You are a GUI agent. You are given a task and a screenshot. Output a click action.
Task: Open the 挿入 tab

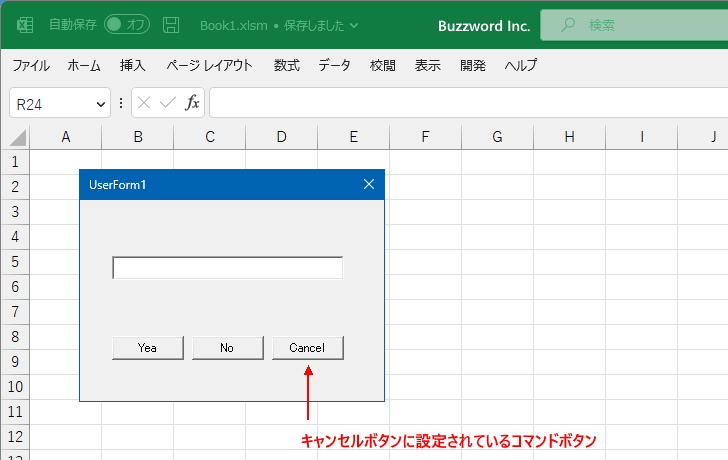pos(133,65)
